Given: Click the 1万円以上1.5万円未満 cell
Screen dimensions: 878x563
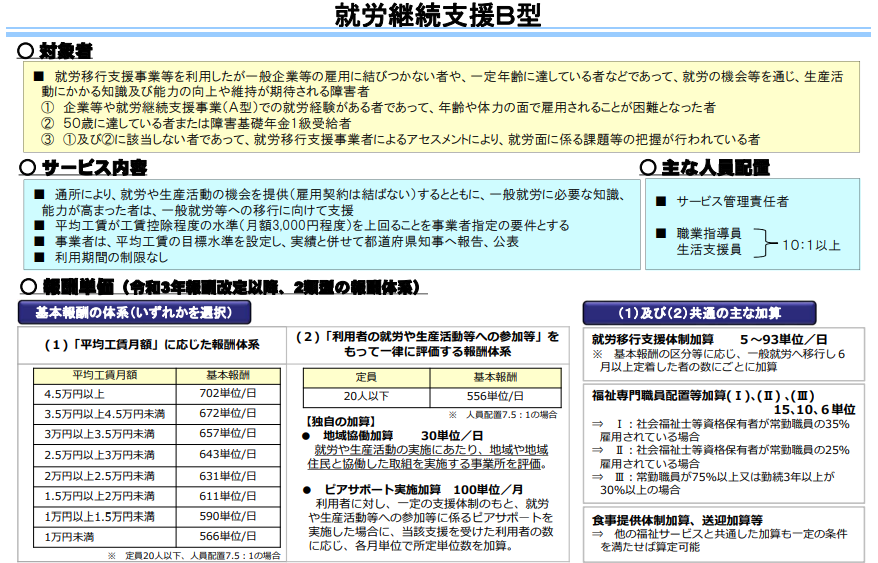Looking at the screenshot, I should point(105,517).
